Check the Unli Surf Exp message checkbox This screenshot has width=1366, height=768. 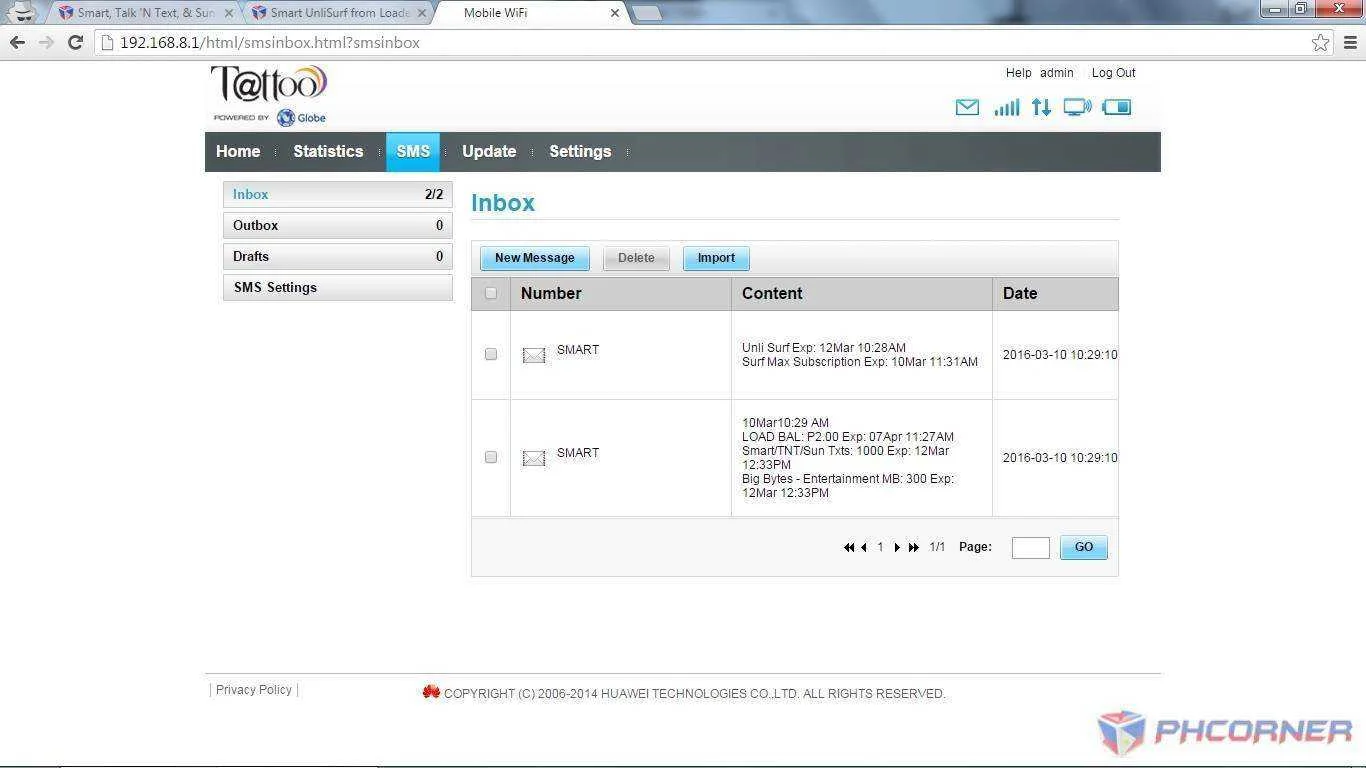click(x=490, y=354)
